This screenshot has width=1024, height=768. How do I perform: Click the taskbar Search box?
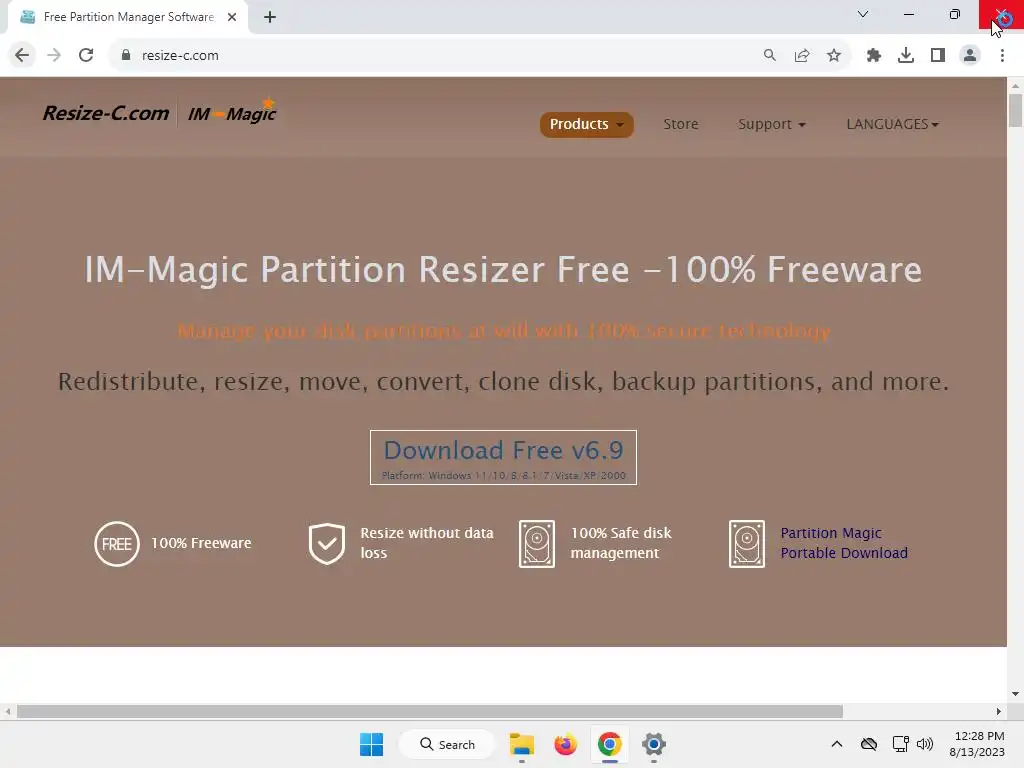(x=447, y=744)
